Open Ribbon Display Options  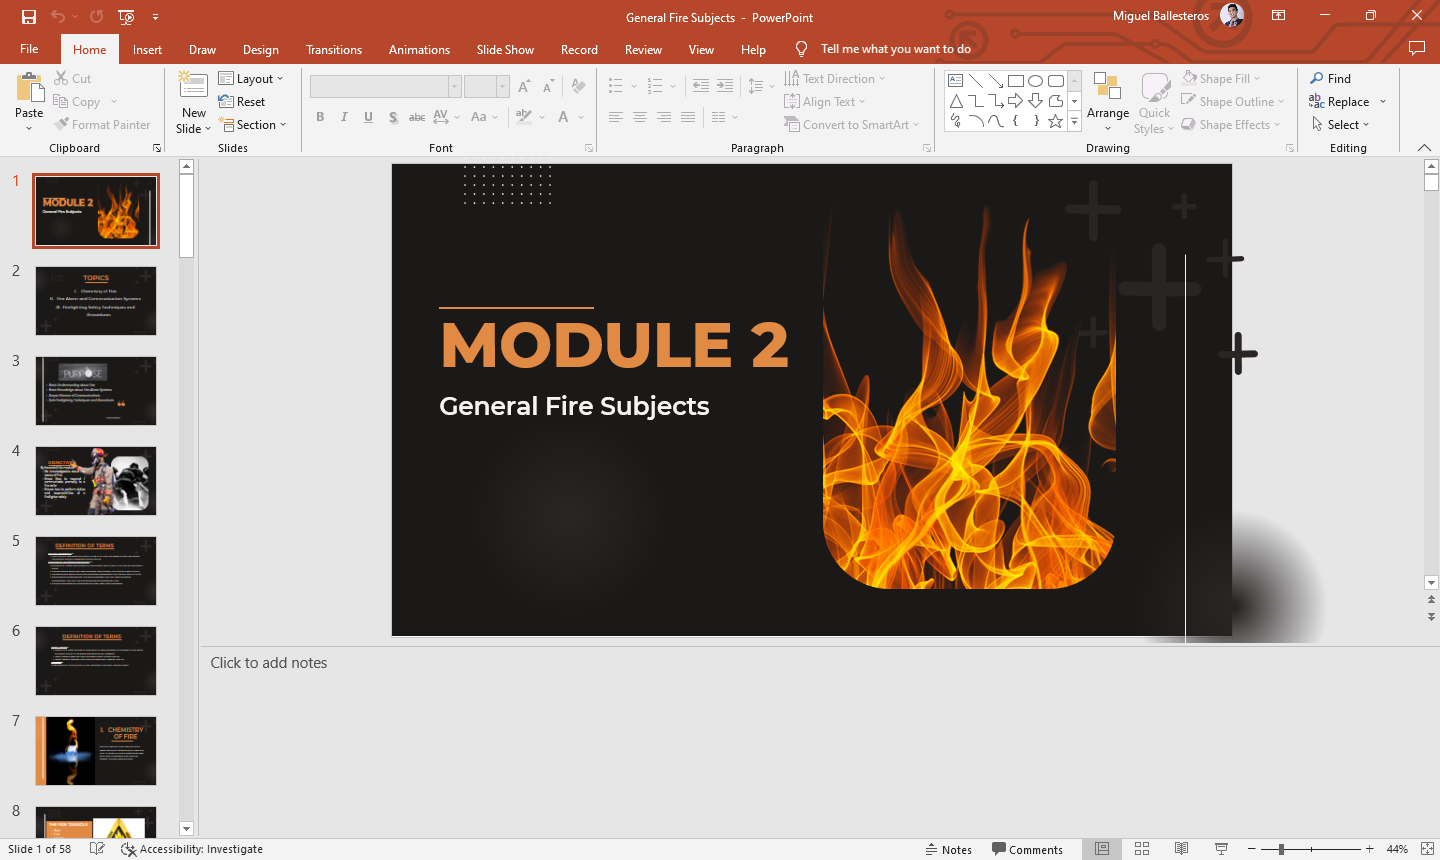(1278, 16)
